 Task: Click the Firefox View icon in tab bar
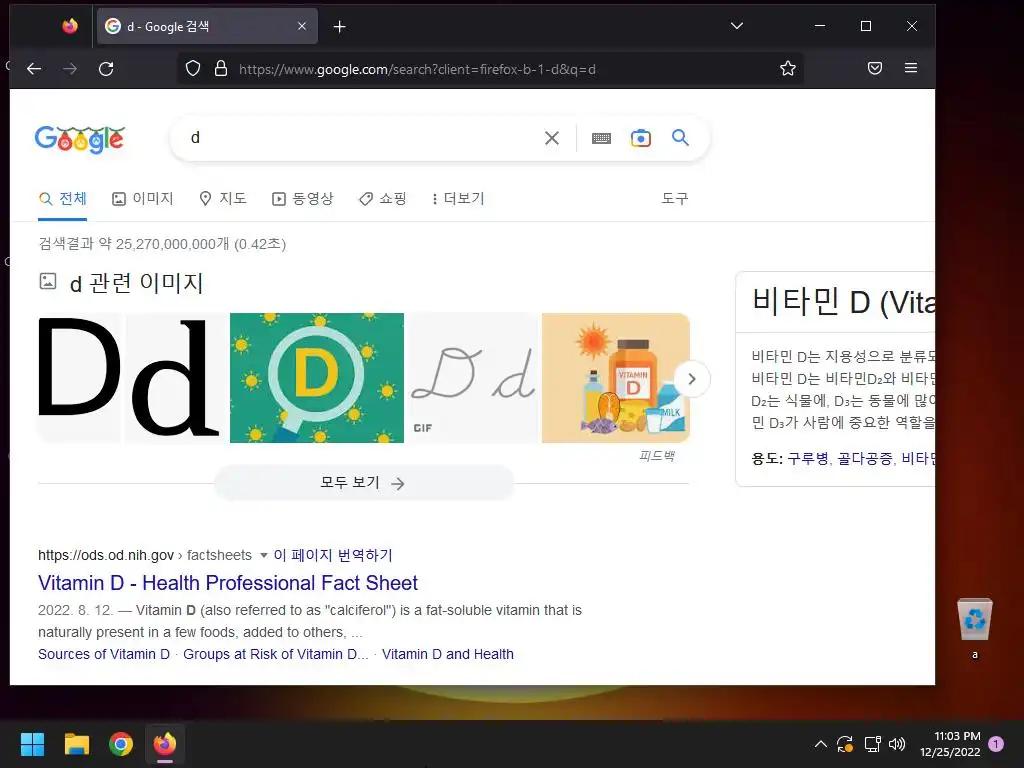tap(70, 26)
